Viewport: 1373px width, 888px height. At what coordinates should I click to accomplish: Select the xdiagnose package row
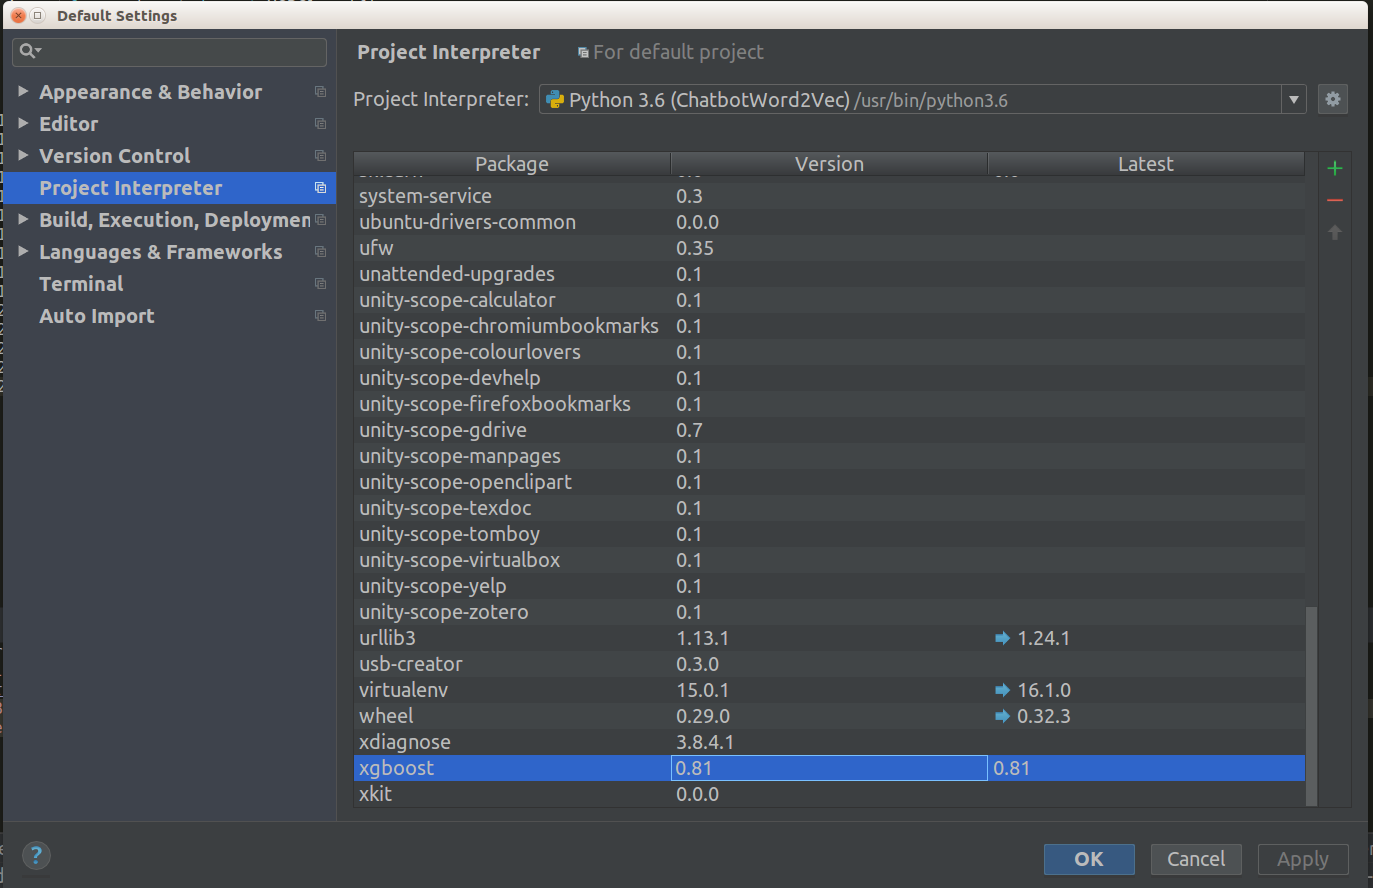(829, 742)
